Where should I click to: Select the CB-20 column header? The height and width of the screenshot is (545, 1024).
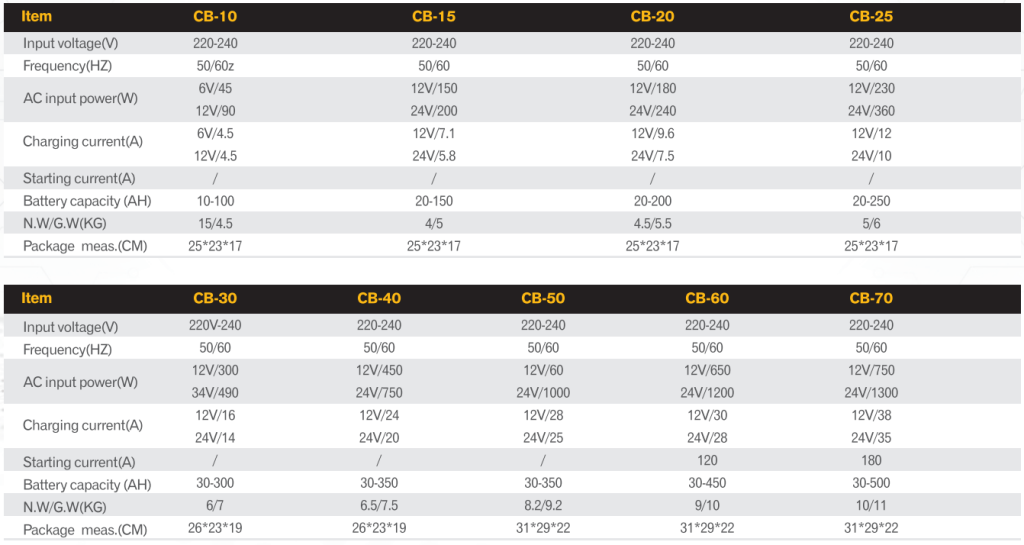click(652, 16)
